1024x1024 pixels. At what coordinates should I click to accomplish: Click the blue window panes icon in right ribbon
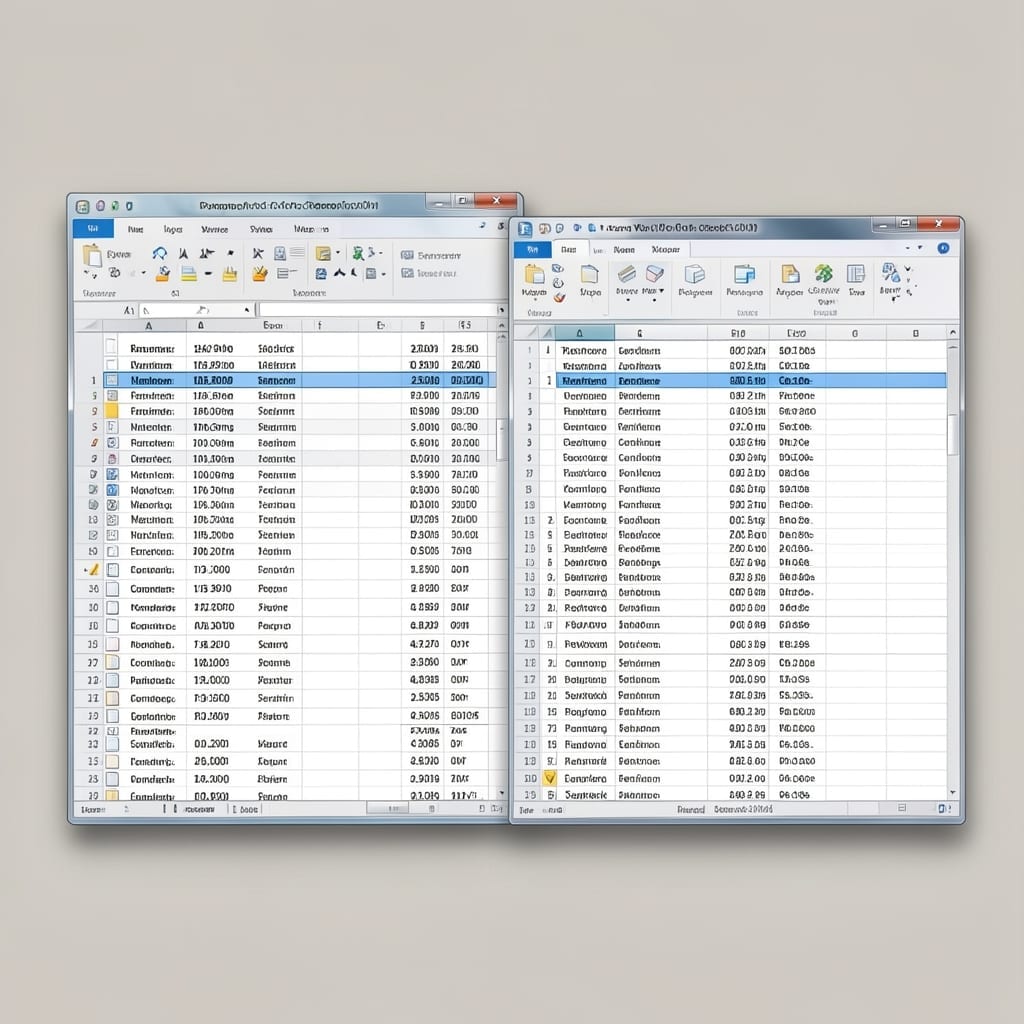pos(744,274)
